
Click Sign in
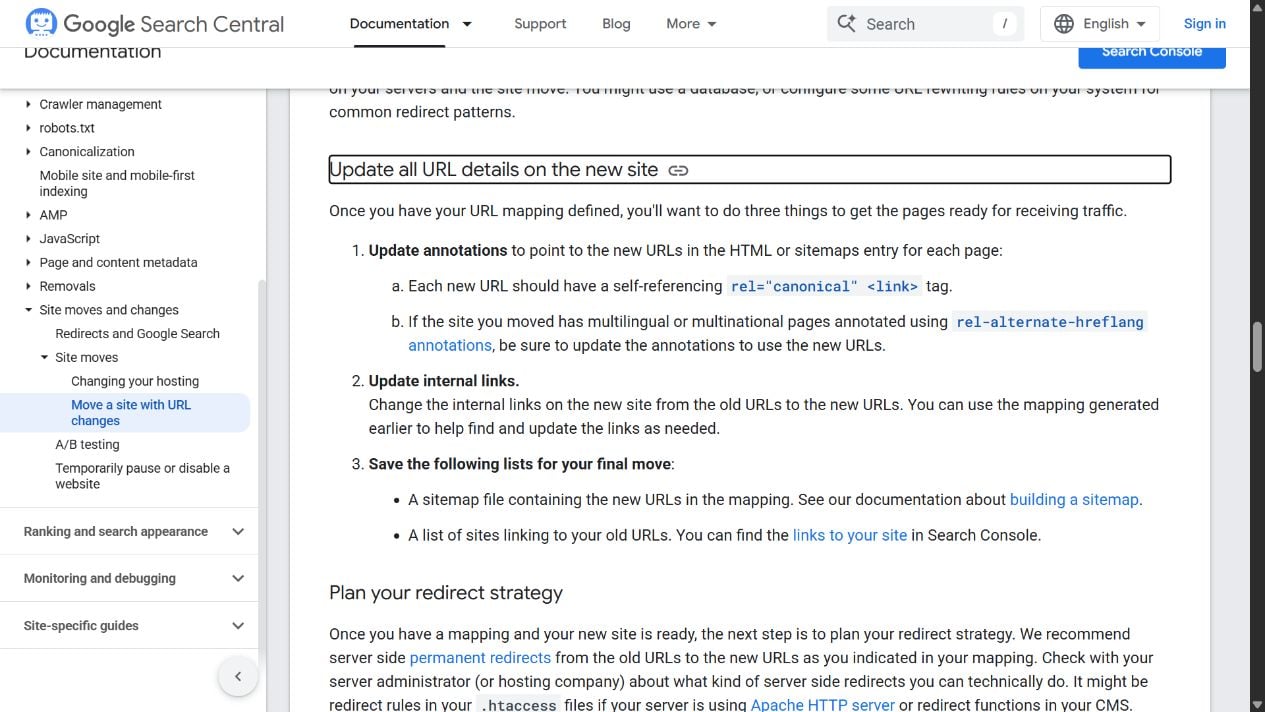(1204, 23)
